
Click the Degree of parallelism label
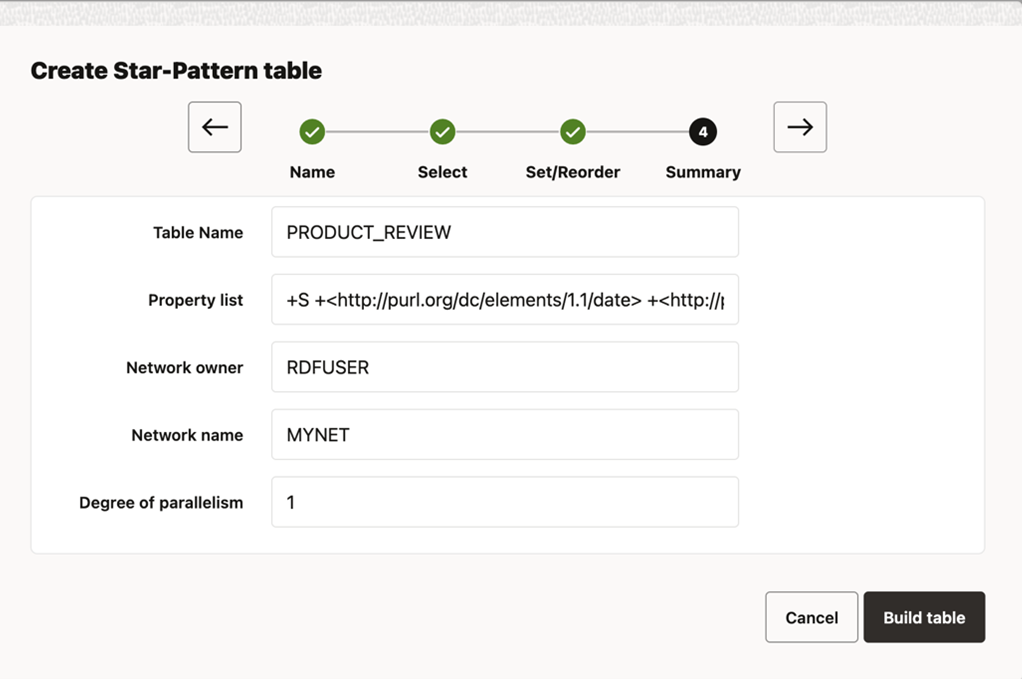(161, 502)
